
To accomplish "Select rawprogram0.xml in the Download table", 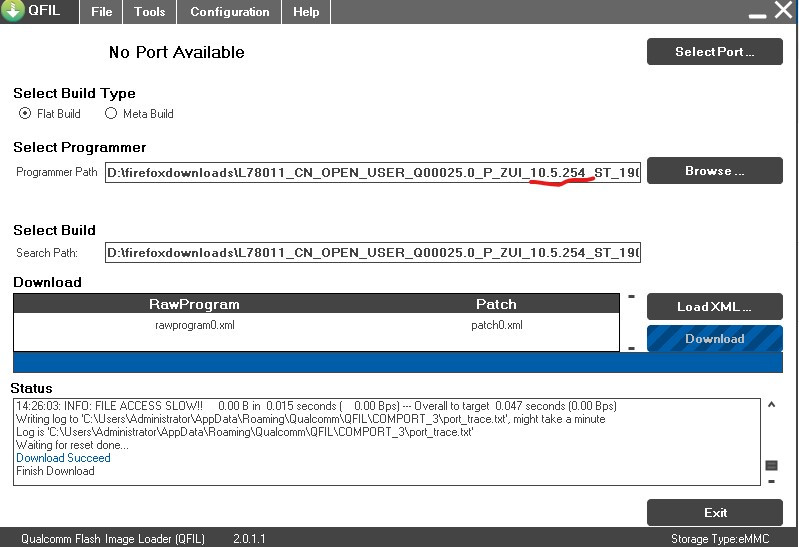I will click(x=194, y=325).
